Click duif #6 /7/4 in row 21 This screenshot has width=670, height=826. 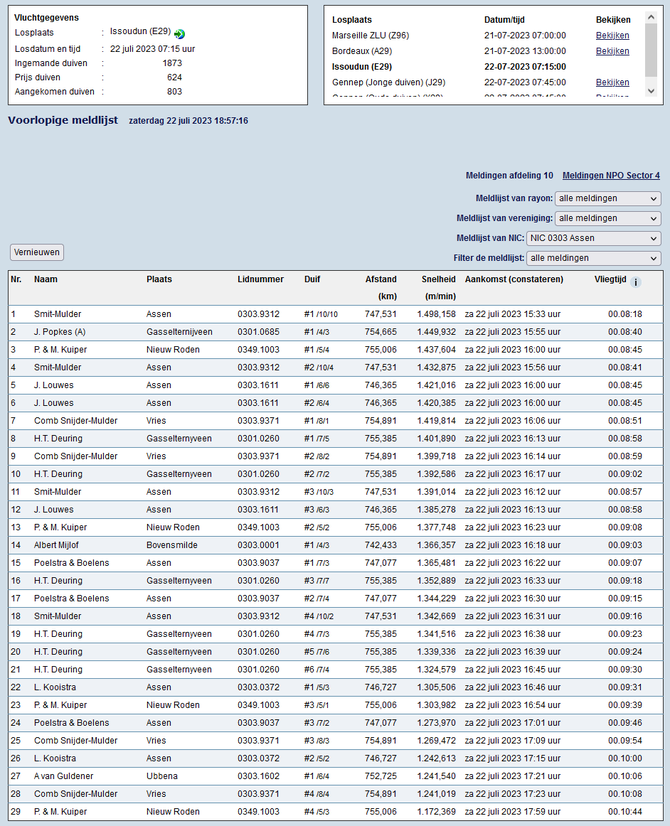[317, 670]
